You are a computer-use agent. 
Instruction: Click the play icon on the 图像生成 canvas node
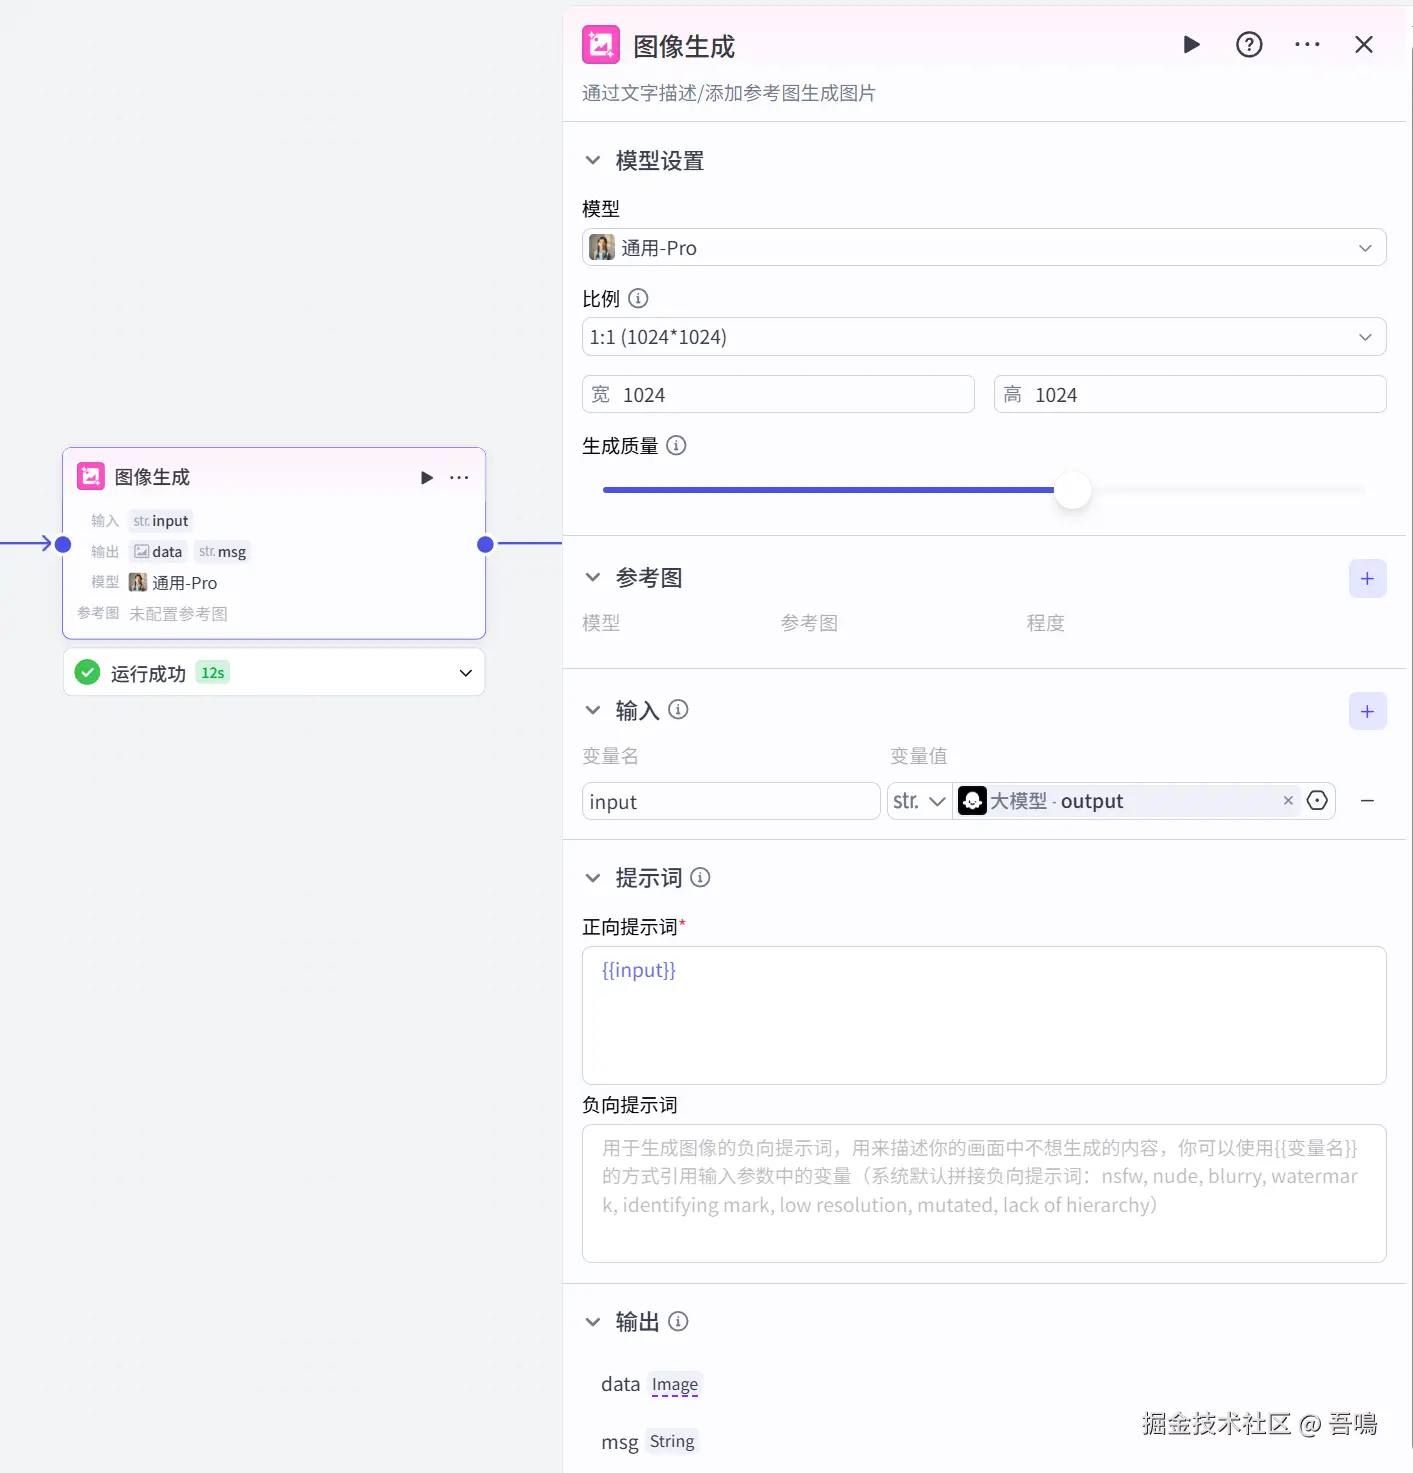click(x=427, y=478)
